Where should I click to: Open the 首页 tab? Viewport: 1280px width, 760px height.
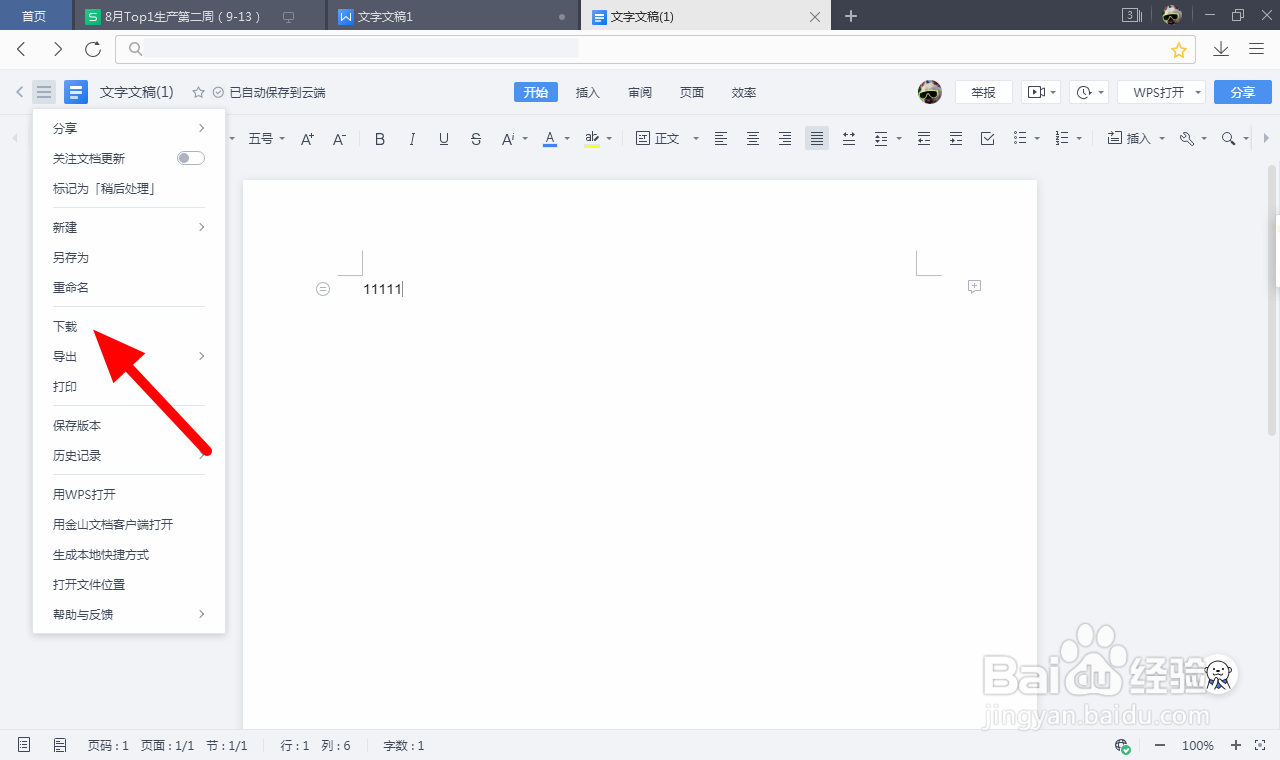coord(35,16)
